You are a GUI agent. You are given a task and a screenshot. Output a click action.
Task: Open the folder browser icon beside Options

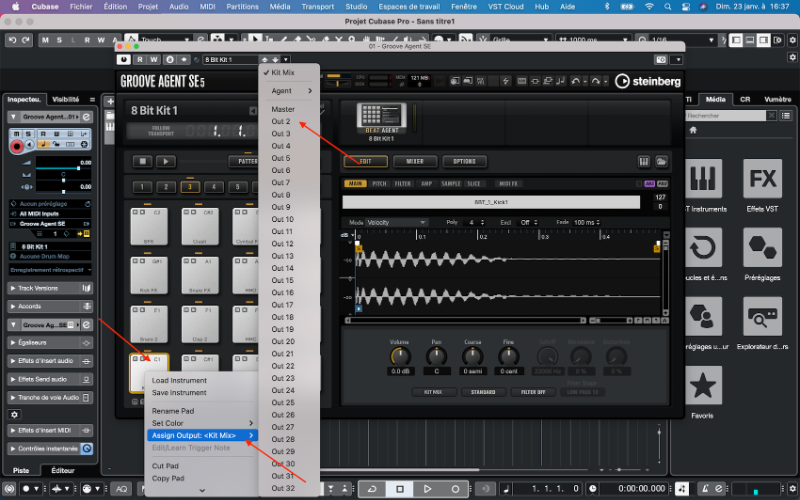pyautogui.click(x=662, y=162)
